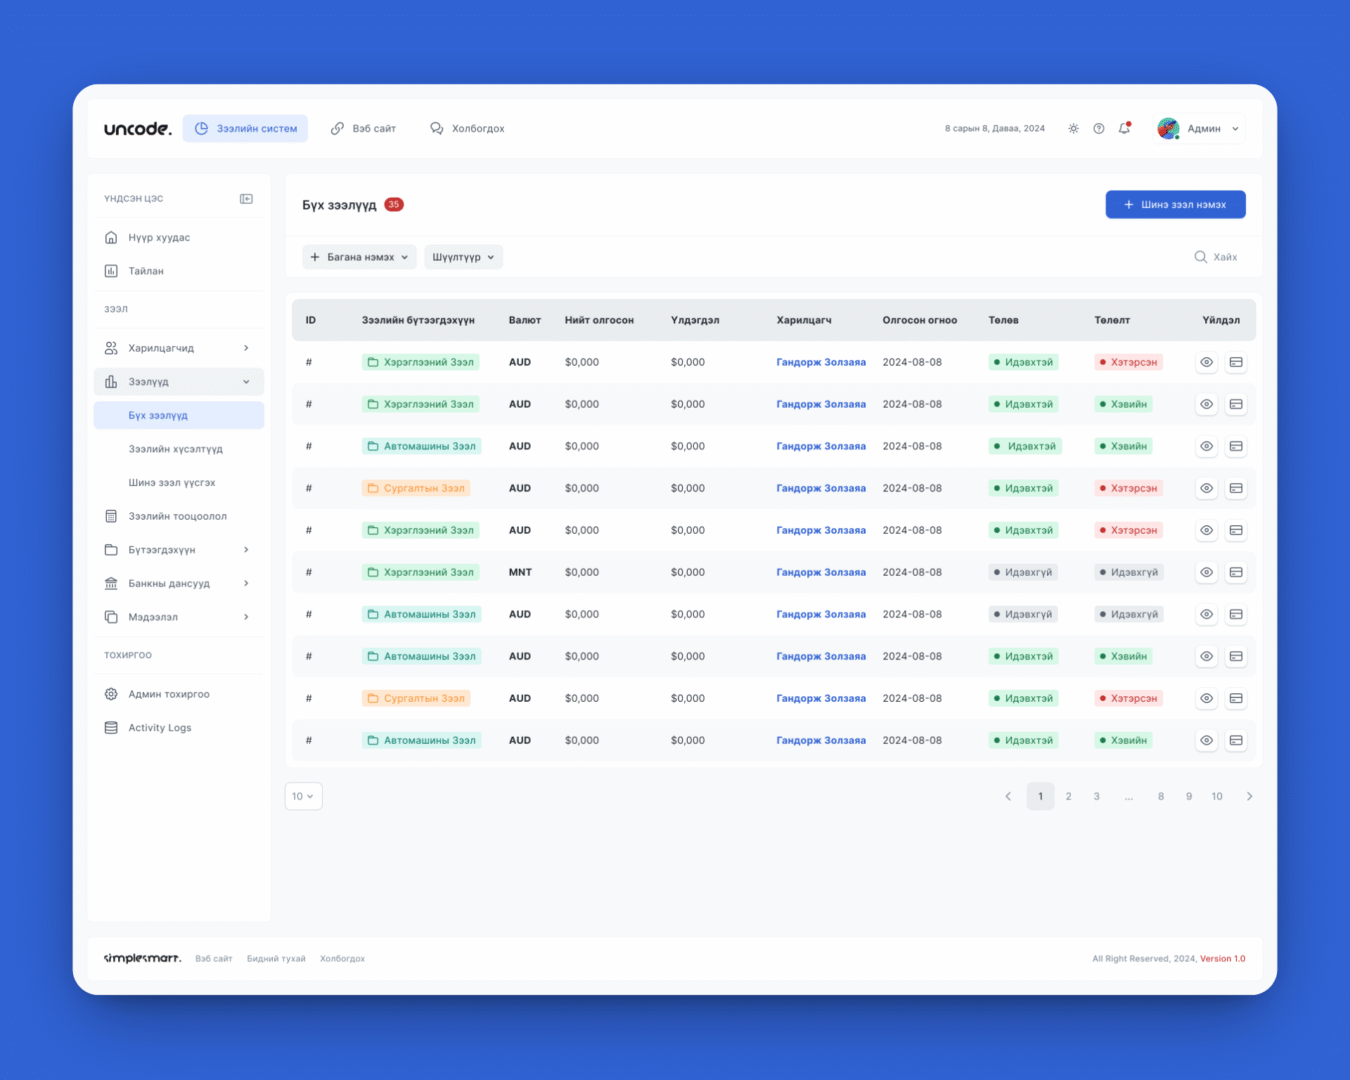Viewport: 1350px width, 1080px height.
Task: Open the Шүүлтүүр filter dropdown
Action: (463, 257)
